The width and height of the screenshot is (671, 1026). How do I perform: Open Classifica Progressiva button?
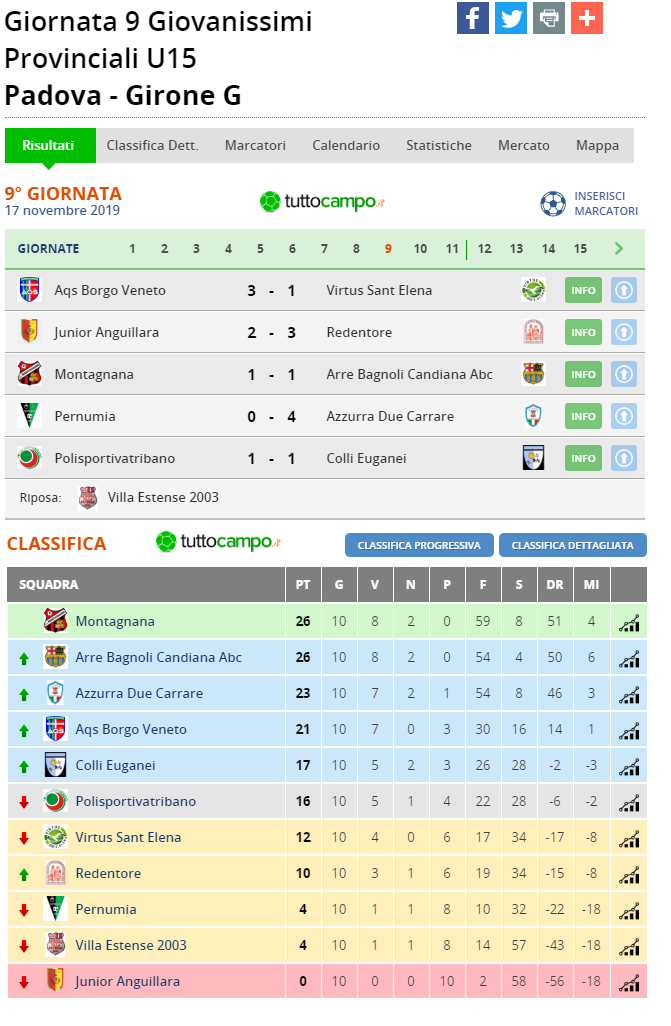tap(419, 545)
